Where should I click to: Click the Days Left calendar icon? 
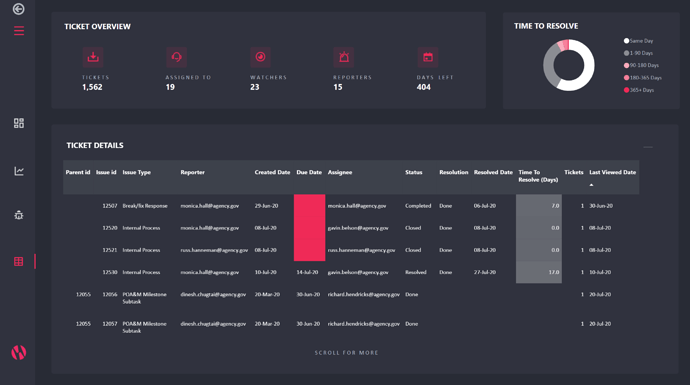point(428,57)
